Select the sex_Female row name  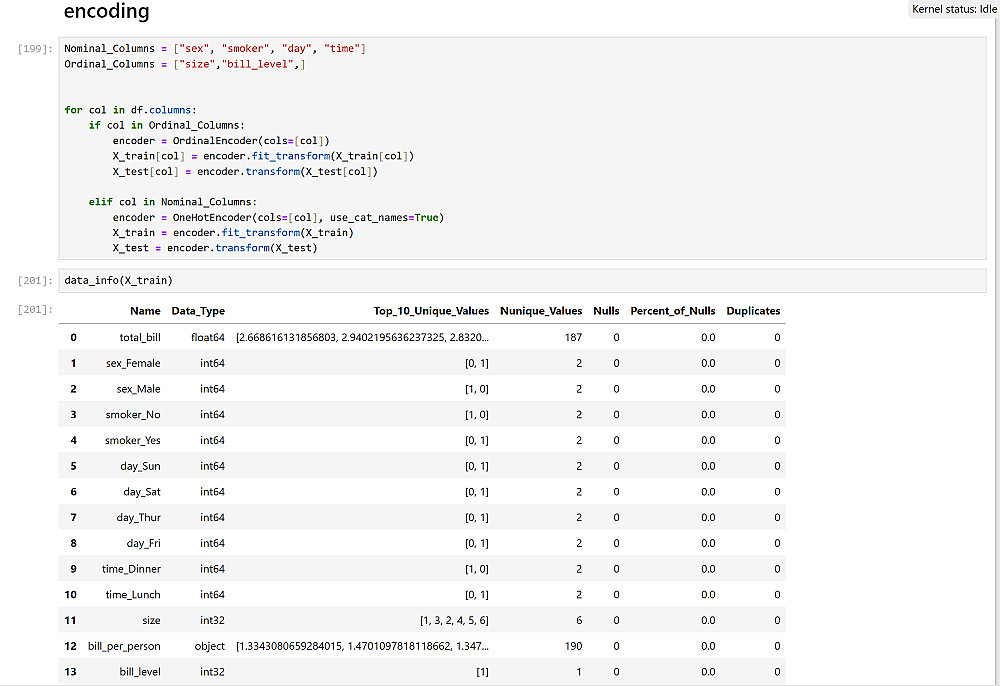pyautogui.click(x=133, y=363)
